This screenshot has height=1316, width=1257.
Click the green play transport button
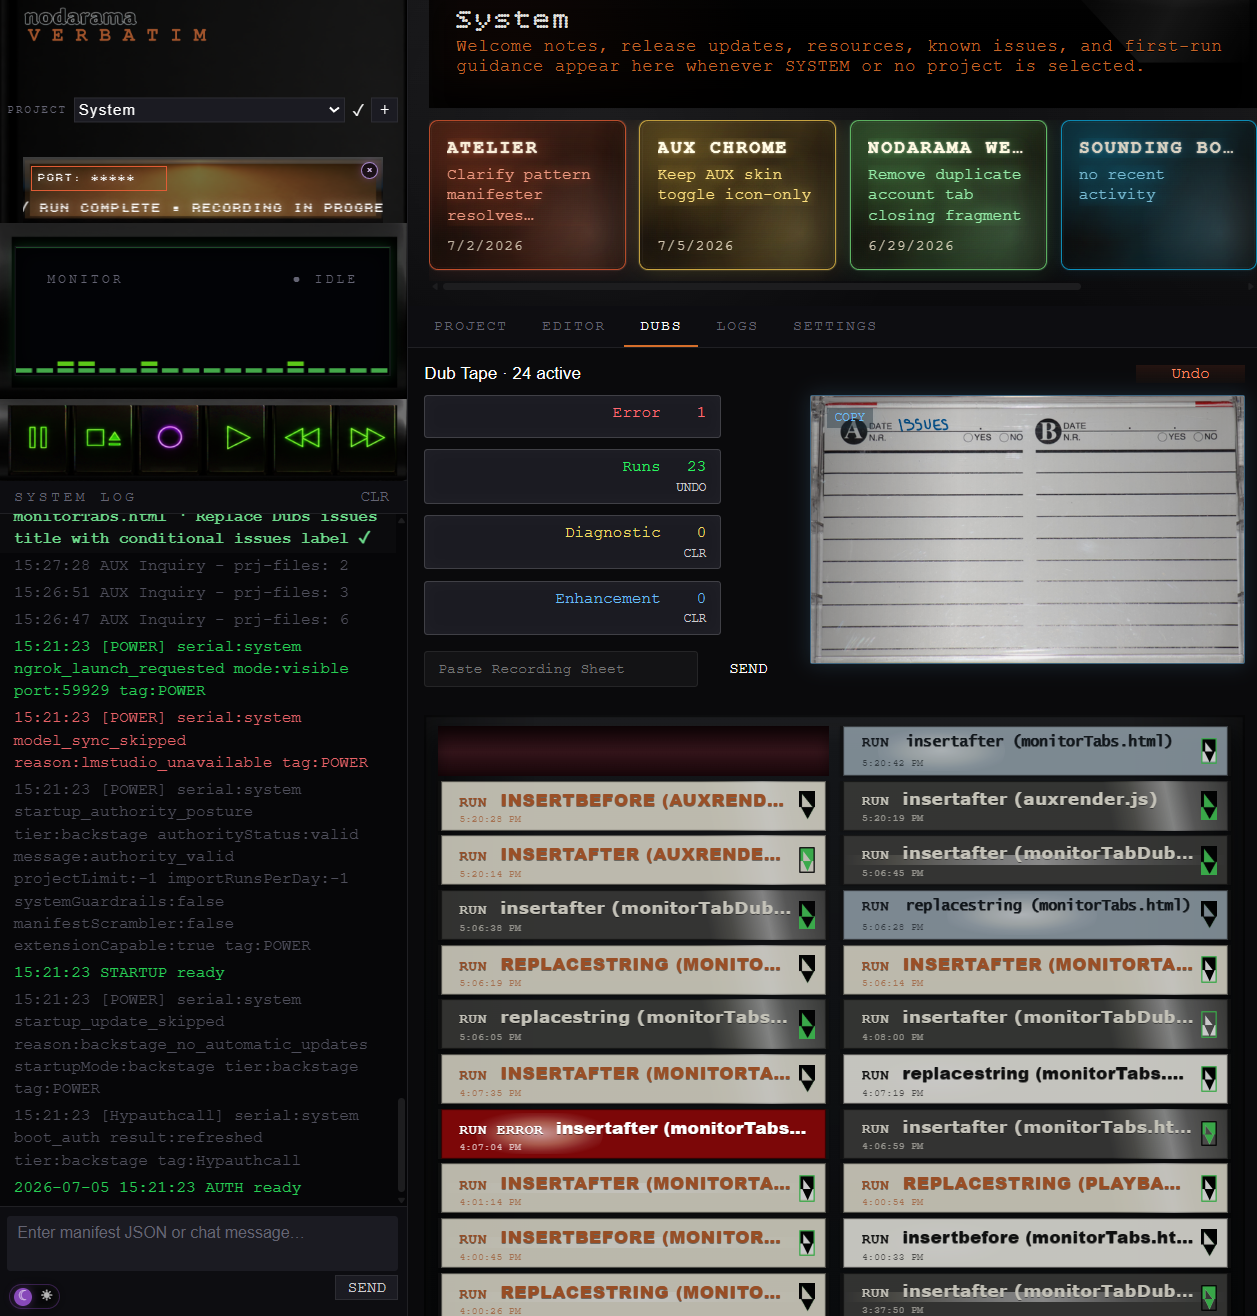[x=237, y=437]
